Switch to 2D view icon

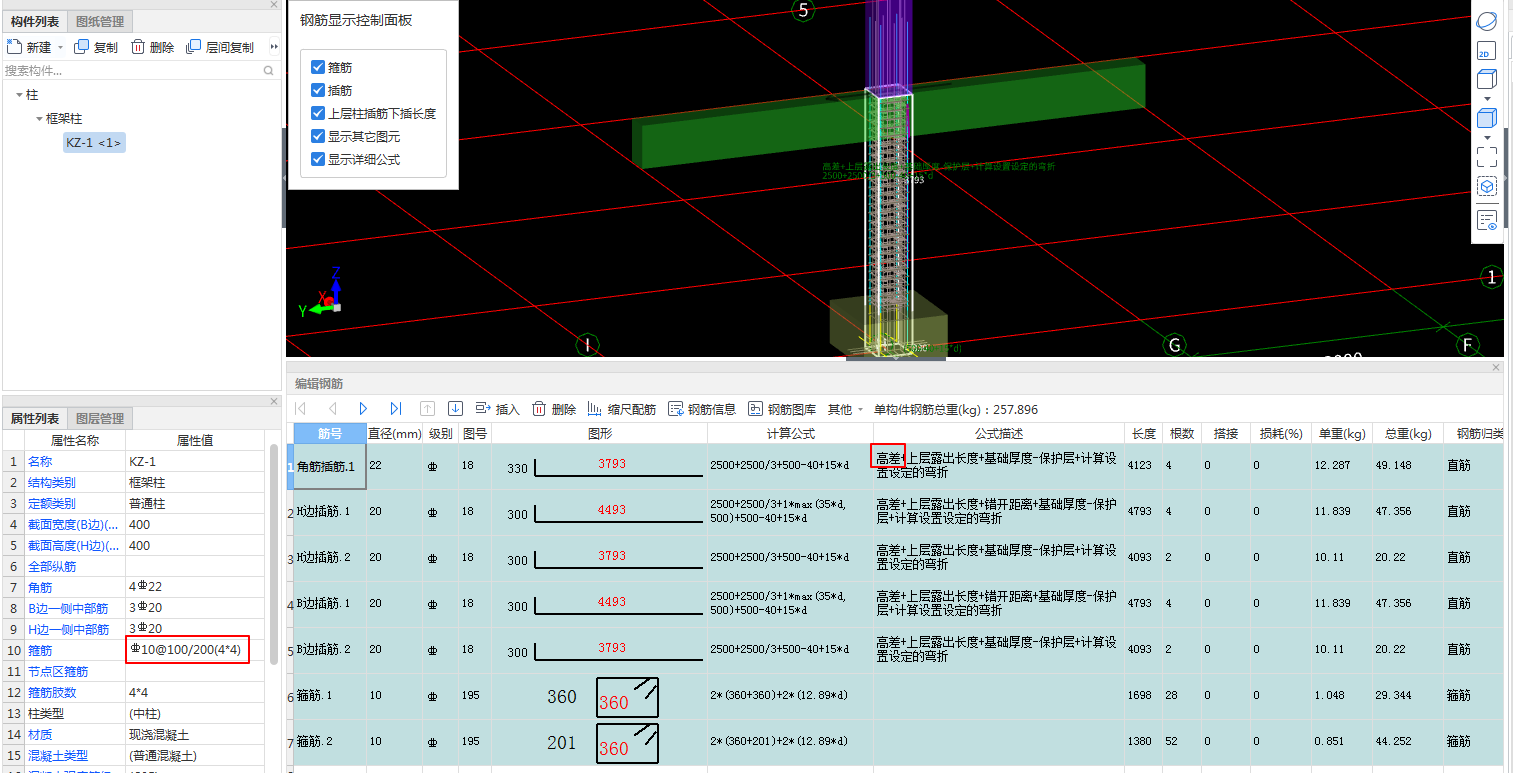point(1486,52)
